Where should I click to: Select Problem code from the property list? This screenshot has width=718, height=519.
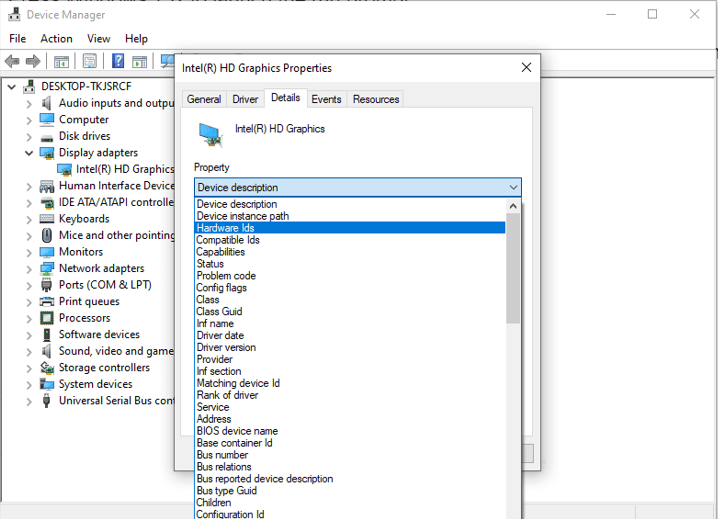click(350, 275)
